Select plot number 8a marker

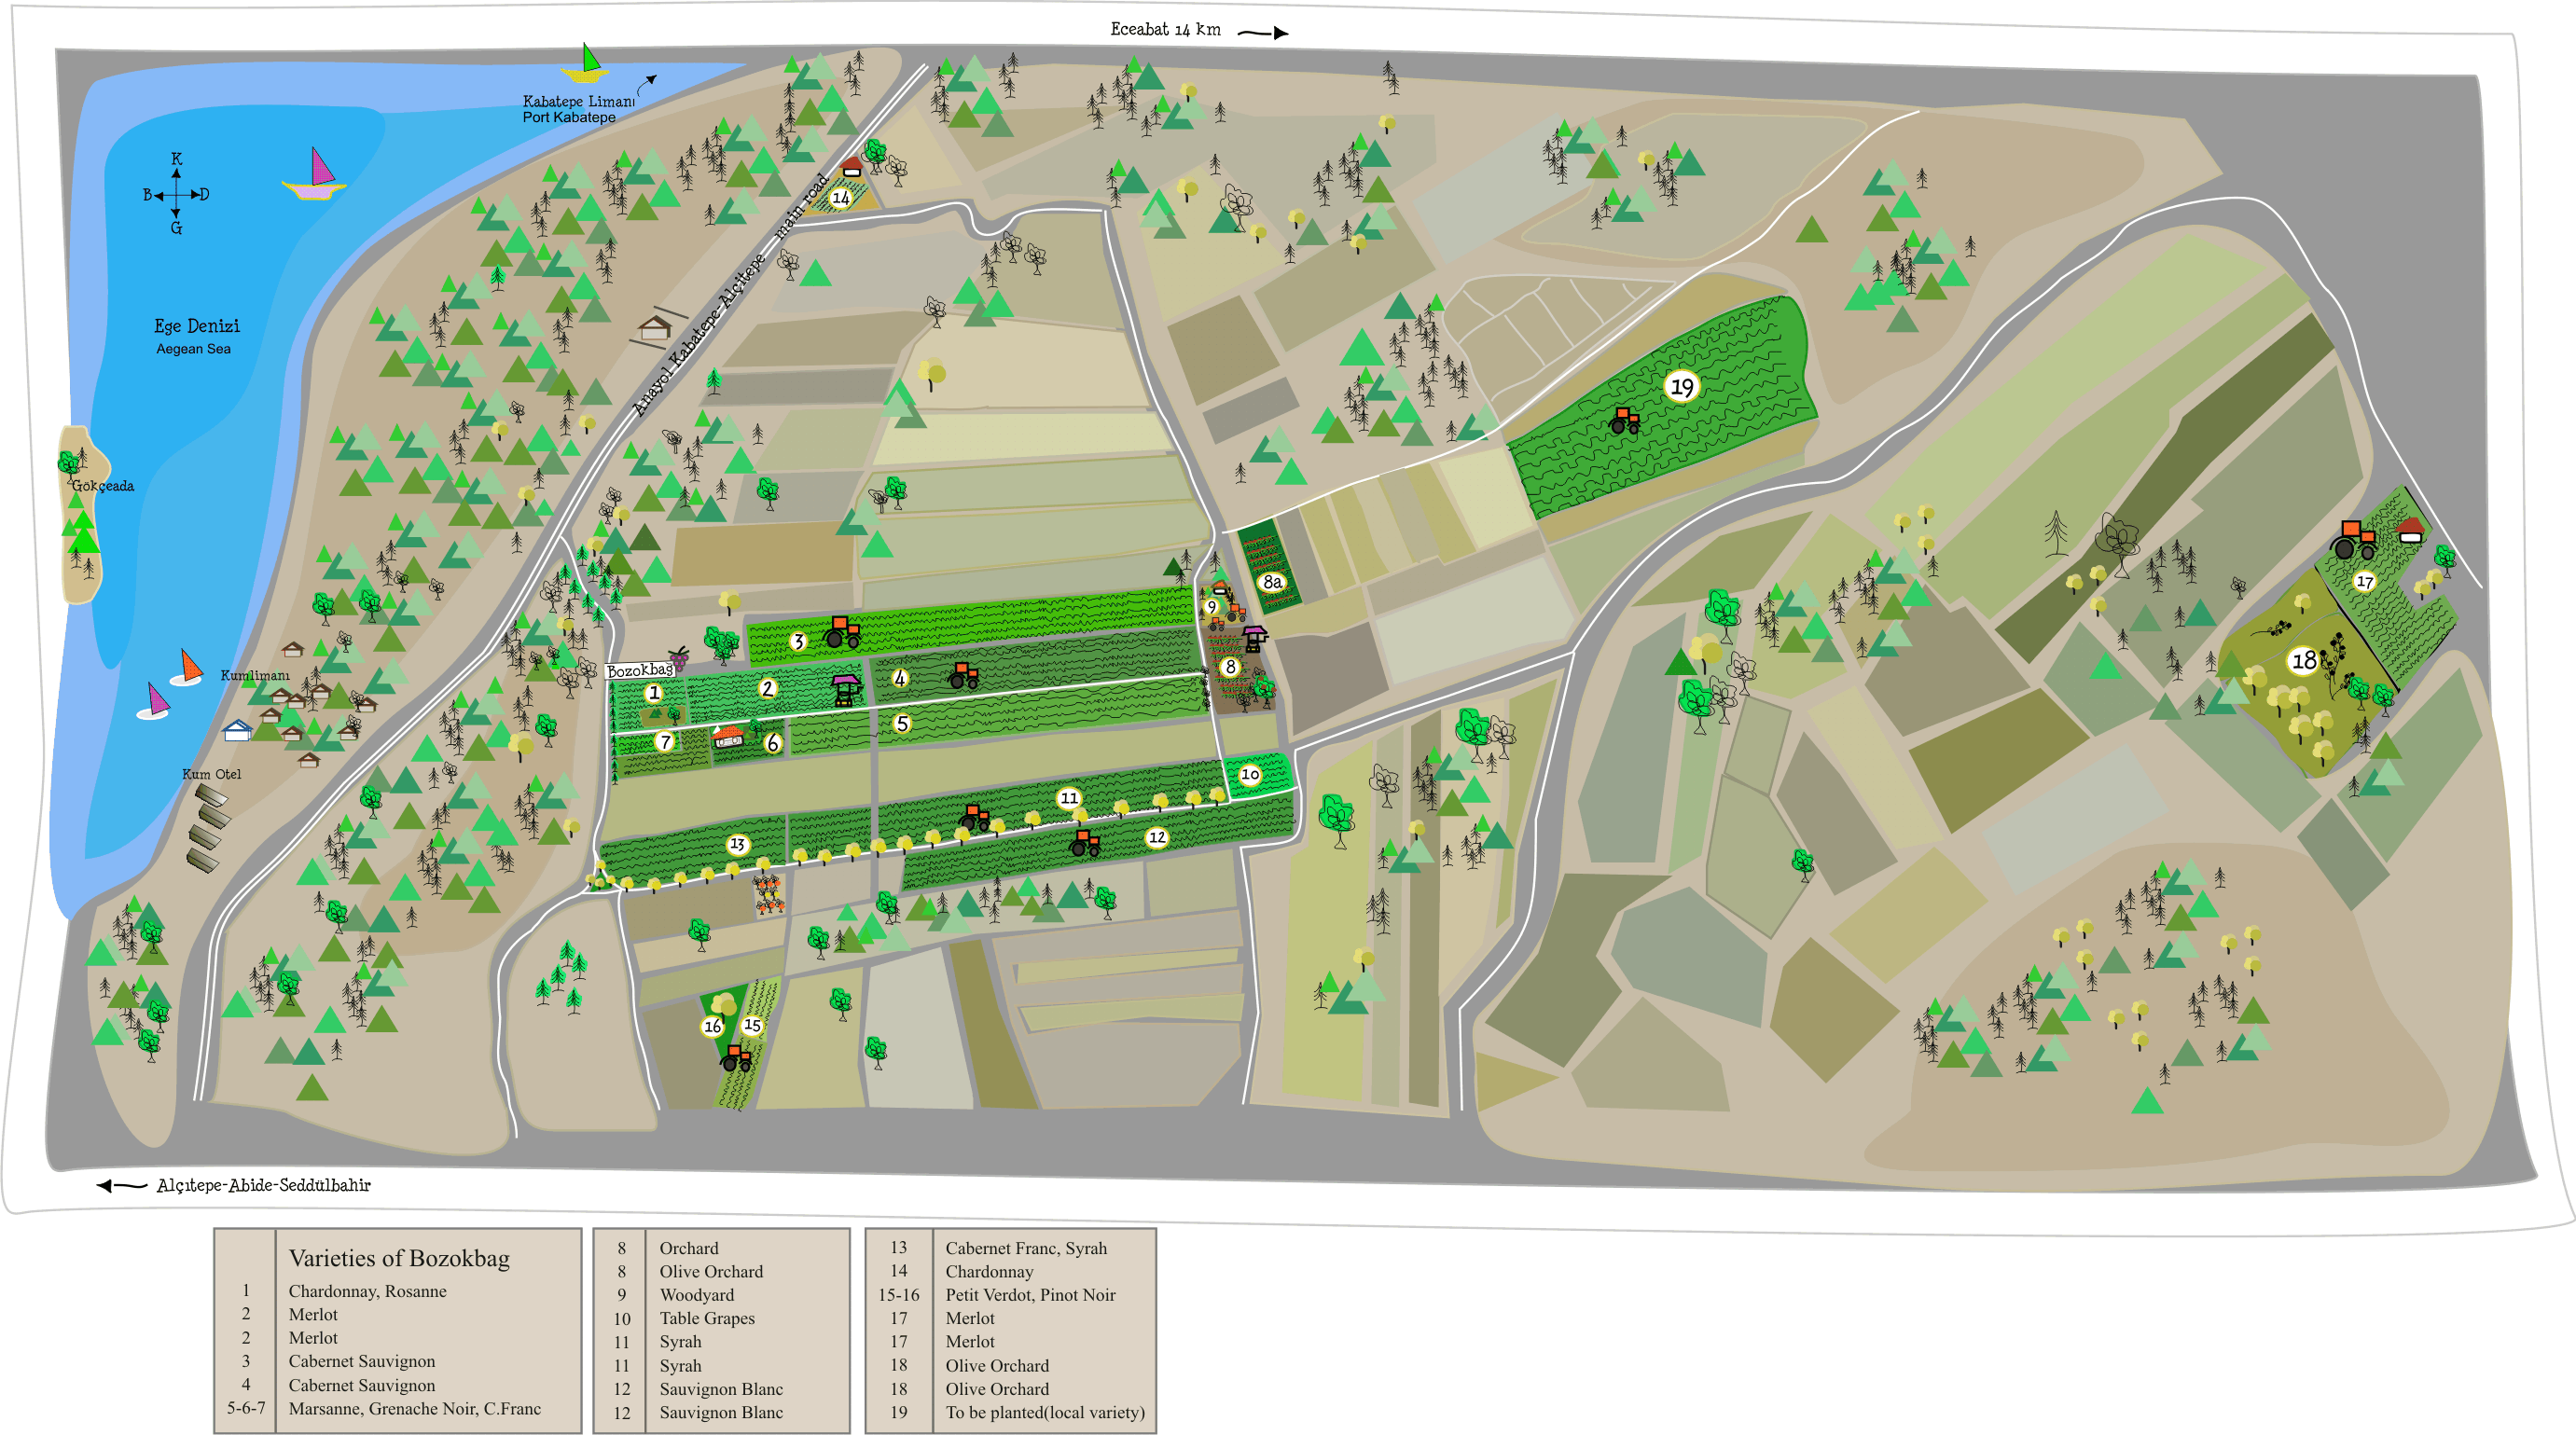1272,582
